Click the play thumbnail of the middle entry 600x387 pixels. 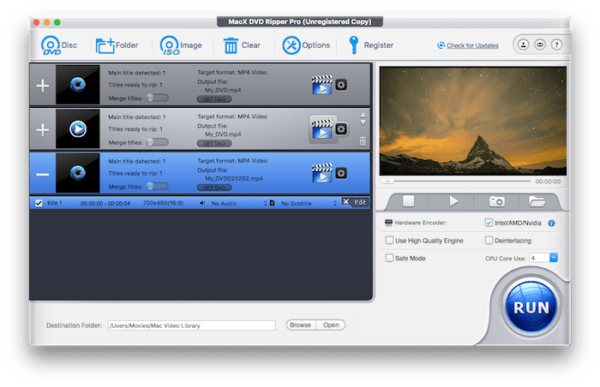point(78,129)
